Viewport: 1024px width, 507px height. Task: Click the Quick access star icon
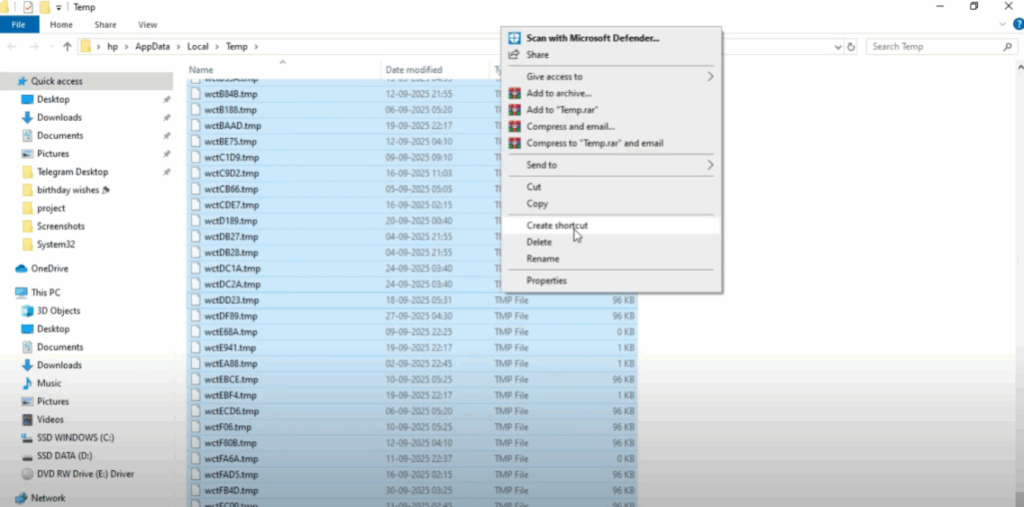(22, 81)
